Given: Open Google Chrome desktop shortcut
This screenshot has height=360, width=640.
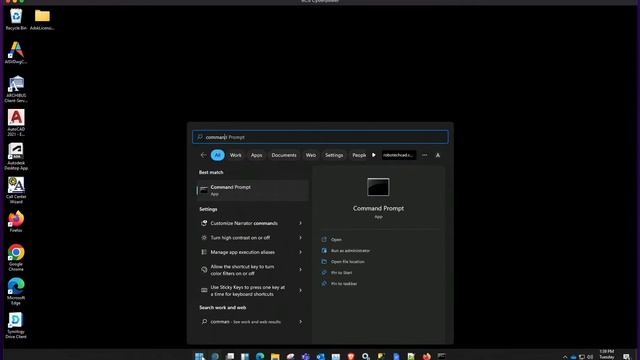Looking at the screenshot, I should click(16, 258).
